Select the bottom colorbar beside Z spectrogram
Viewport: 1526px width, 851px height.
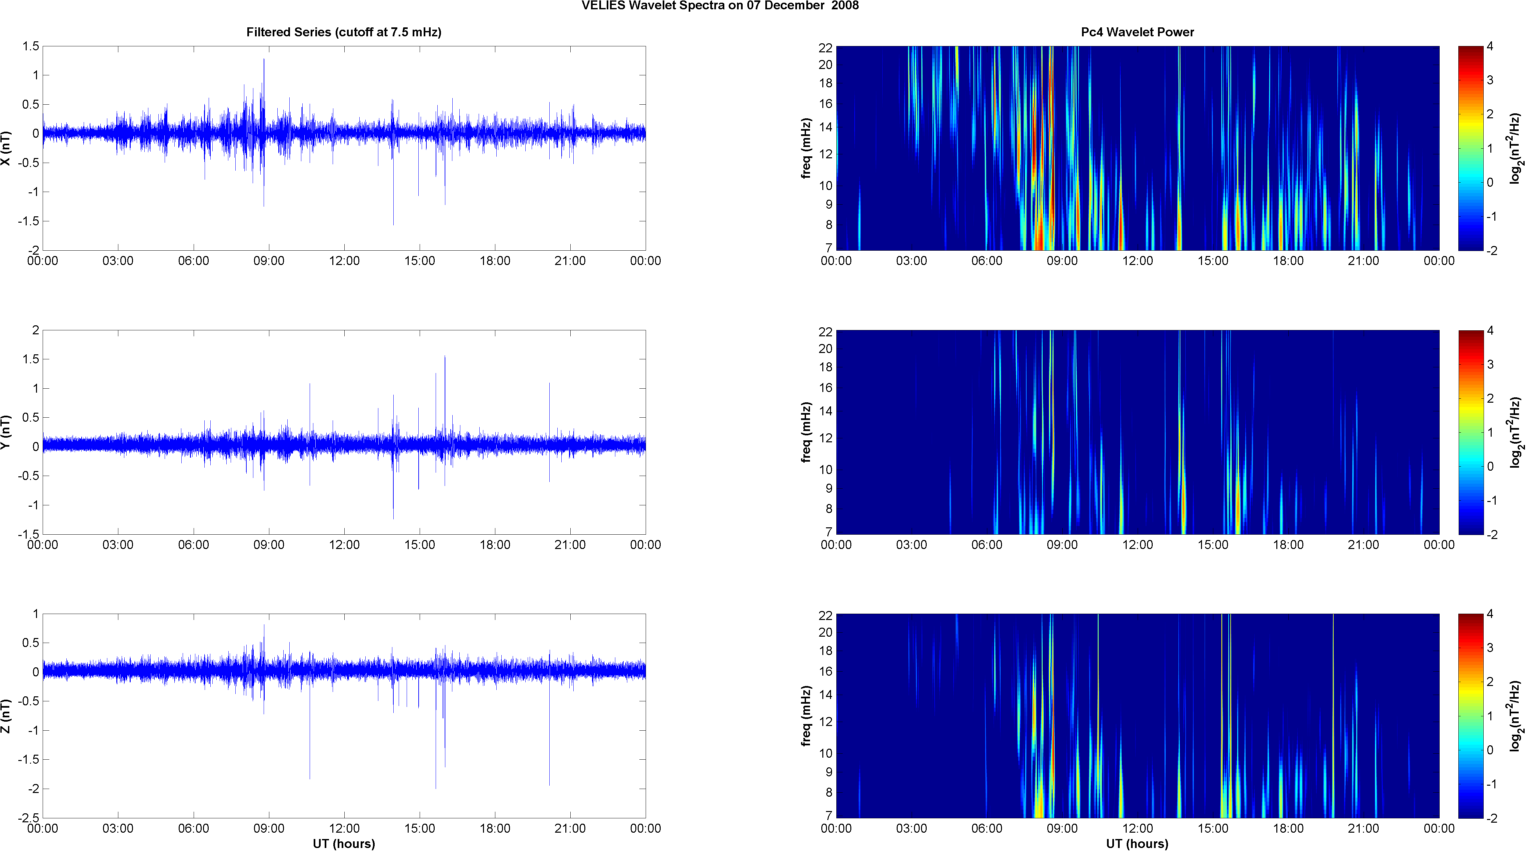point(1471,716)
